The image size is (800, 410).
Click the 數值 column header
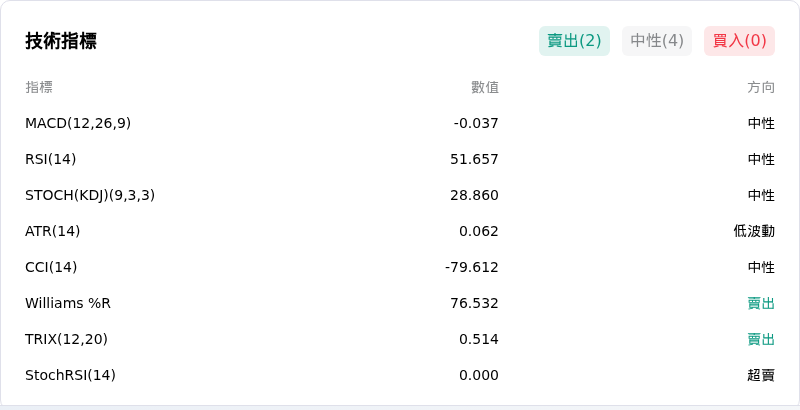485,87
